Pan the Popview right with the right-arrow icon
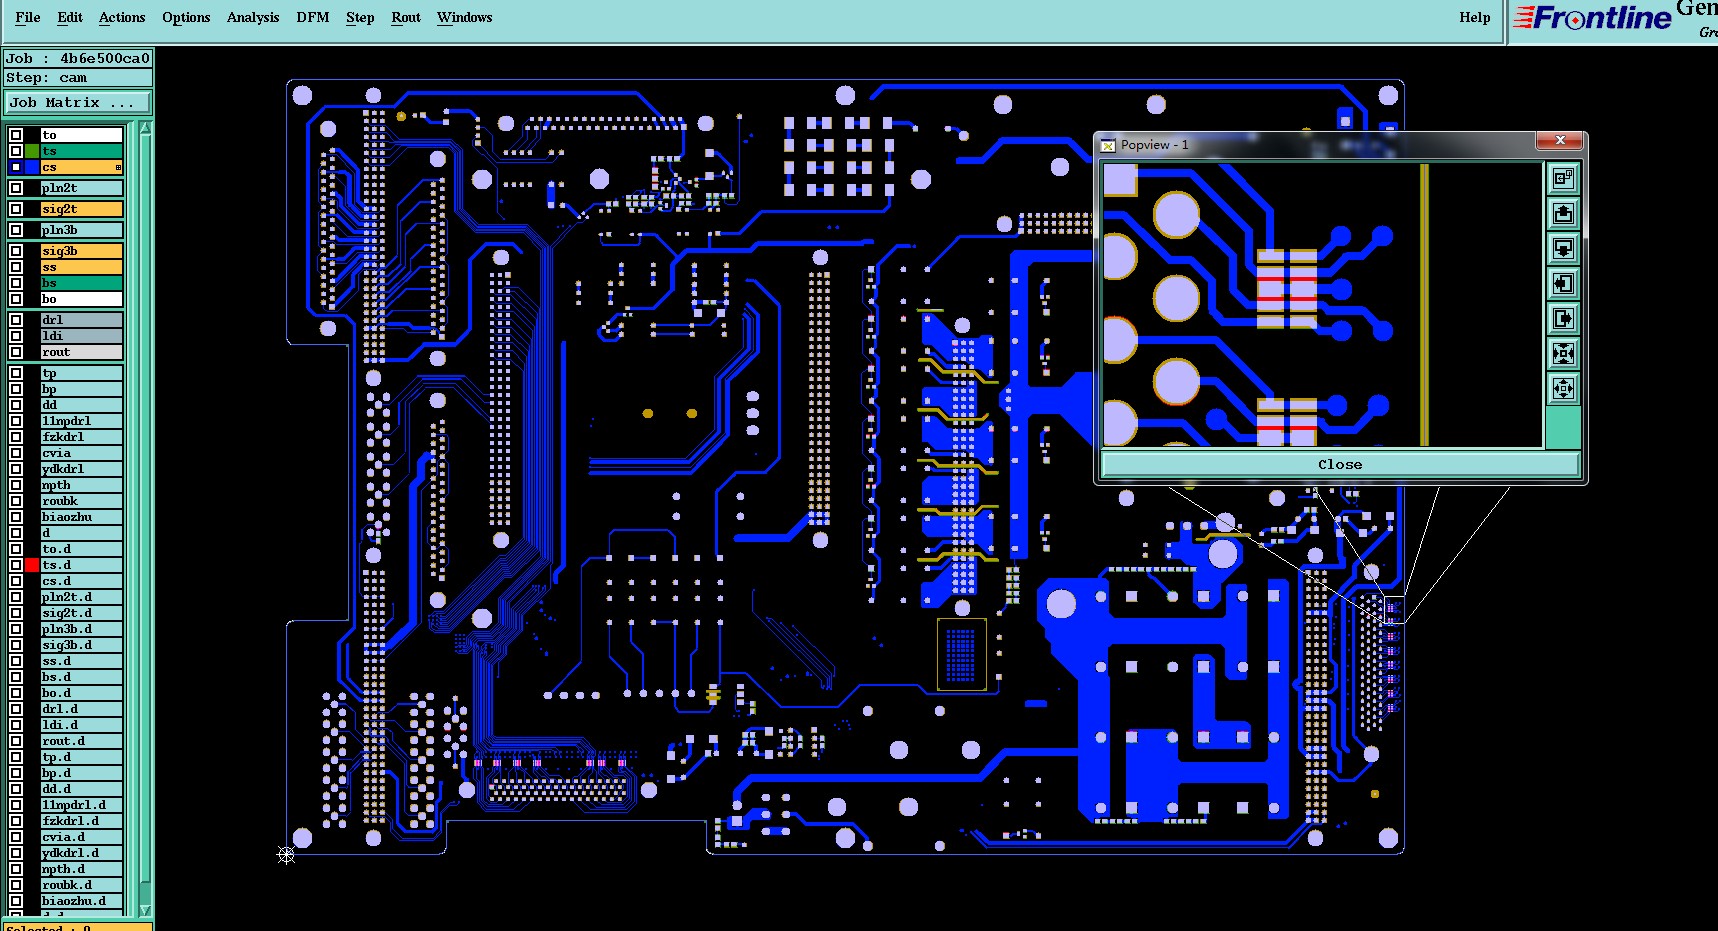 coord(1563,319)
